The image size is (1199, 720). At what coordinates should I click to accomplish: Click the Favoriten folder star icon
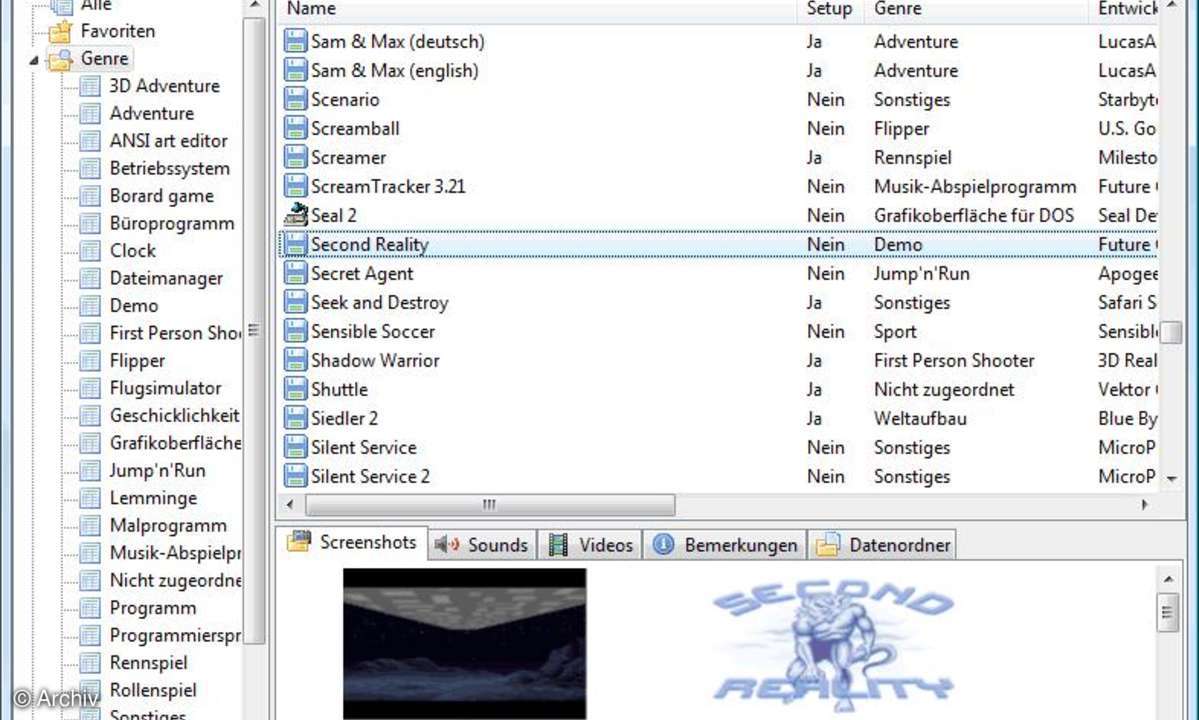point(60,32)
